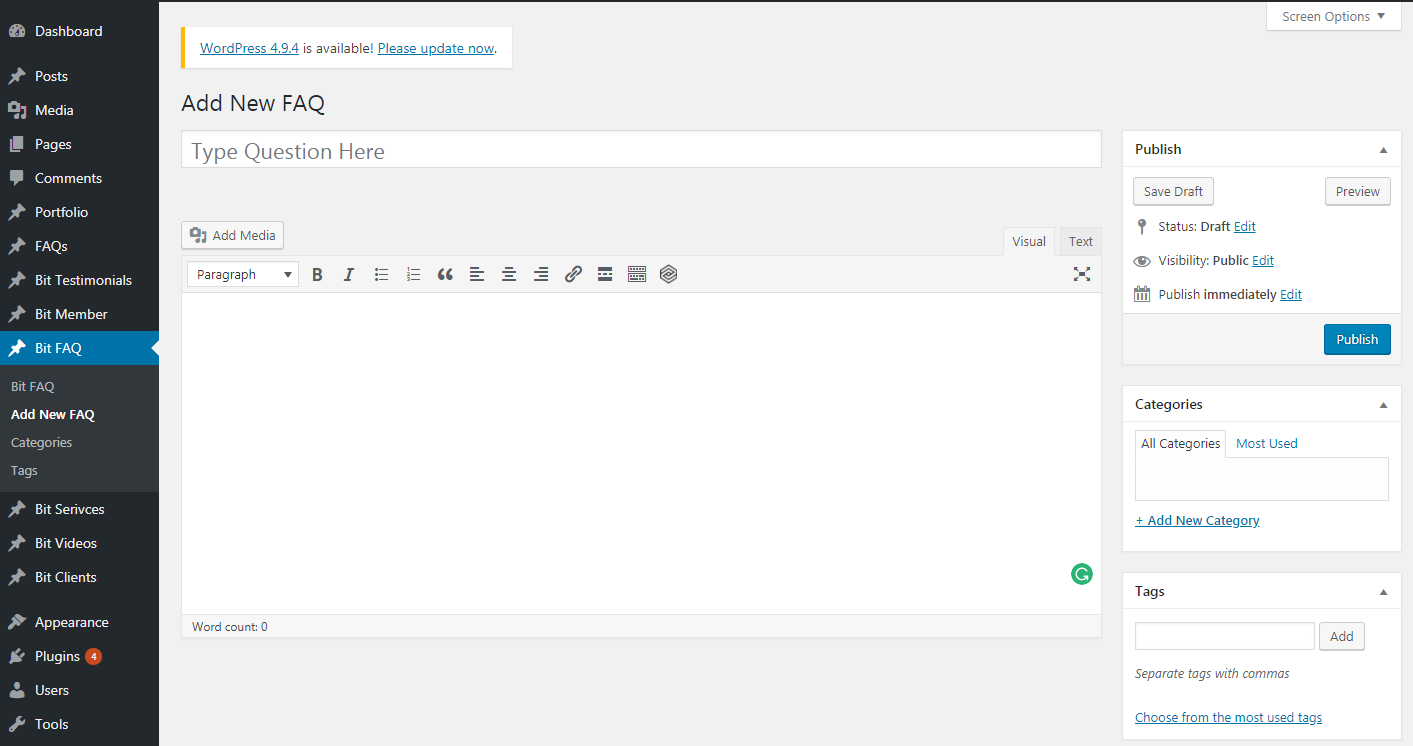
Task: Open Plugins in the sidebar menu
Action: click(57, 656)
